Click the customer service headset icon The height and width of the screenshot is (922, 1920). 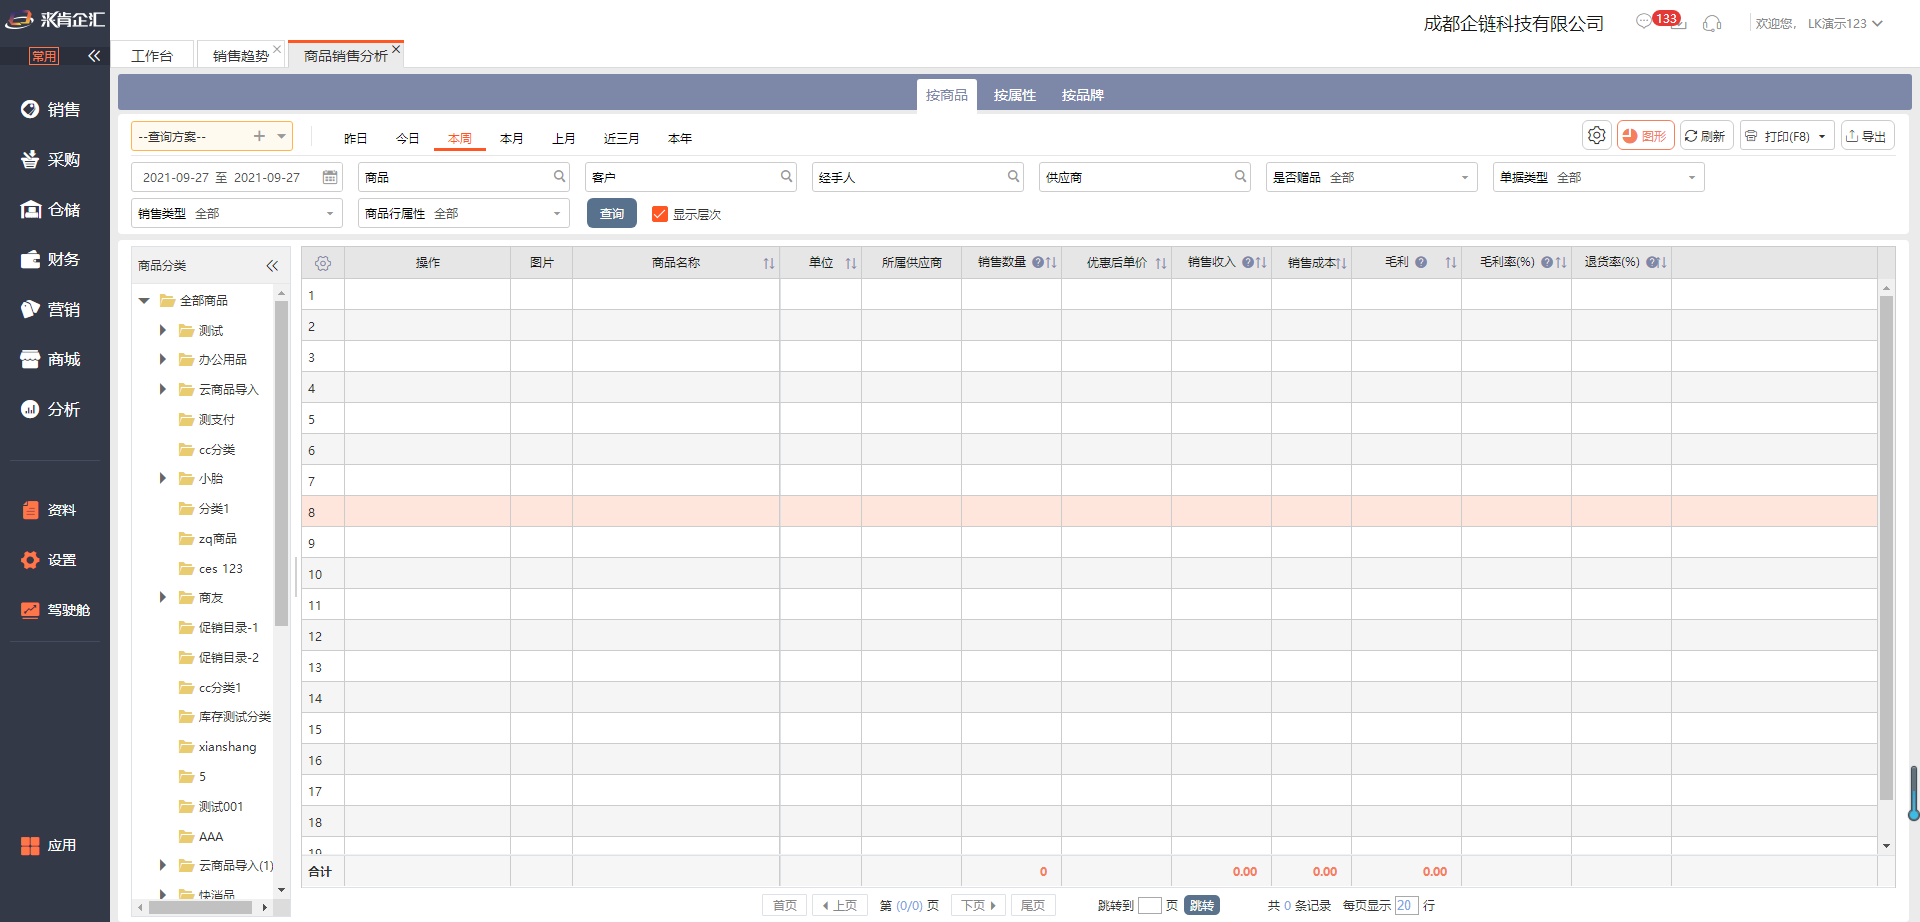pyautogui.click(x=1712, y=23)
